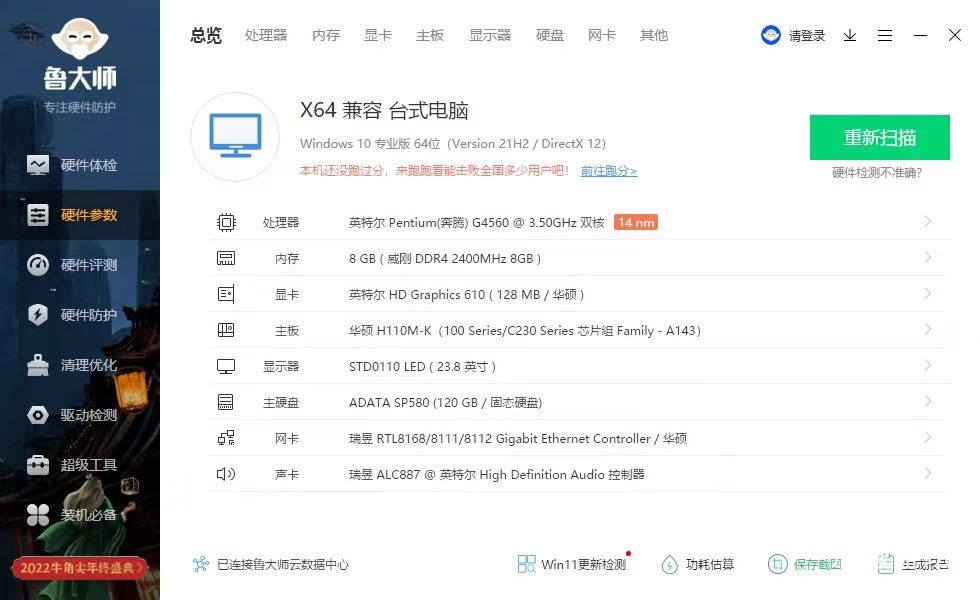Switch to the 内存 tab
The image size is (980, 600).
coord(326,36)
